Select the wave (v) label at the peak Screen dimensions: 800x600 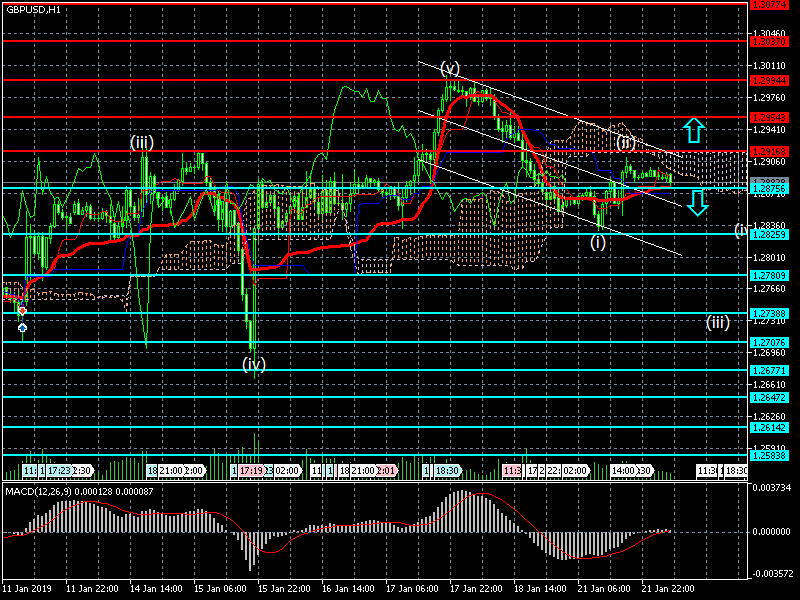450,68
